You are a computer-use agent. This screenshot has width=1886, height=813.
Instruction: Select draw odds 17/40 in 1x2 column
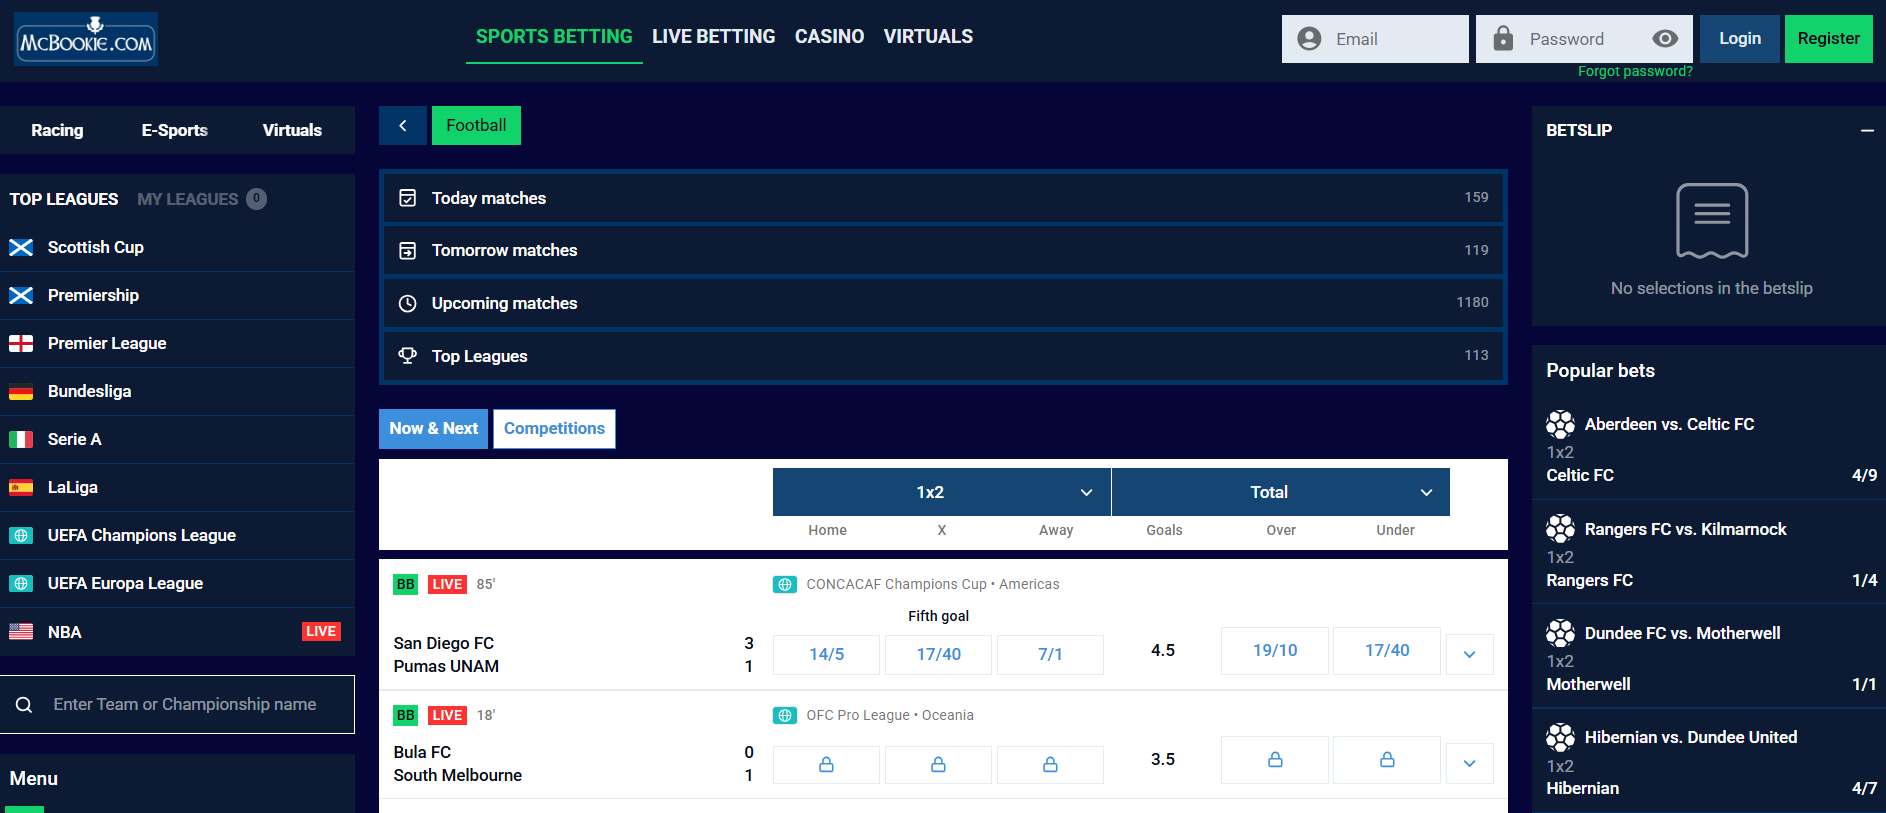939,655
